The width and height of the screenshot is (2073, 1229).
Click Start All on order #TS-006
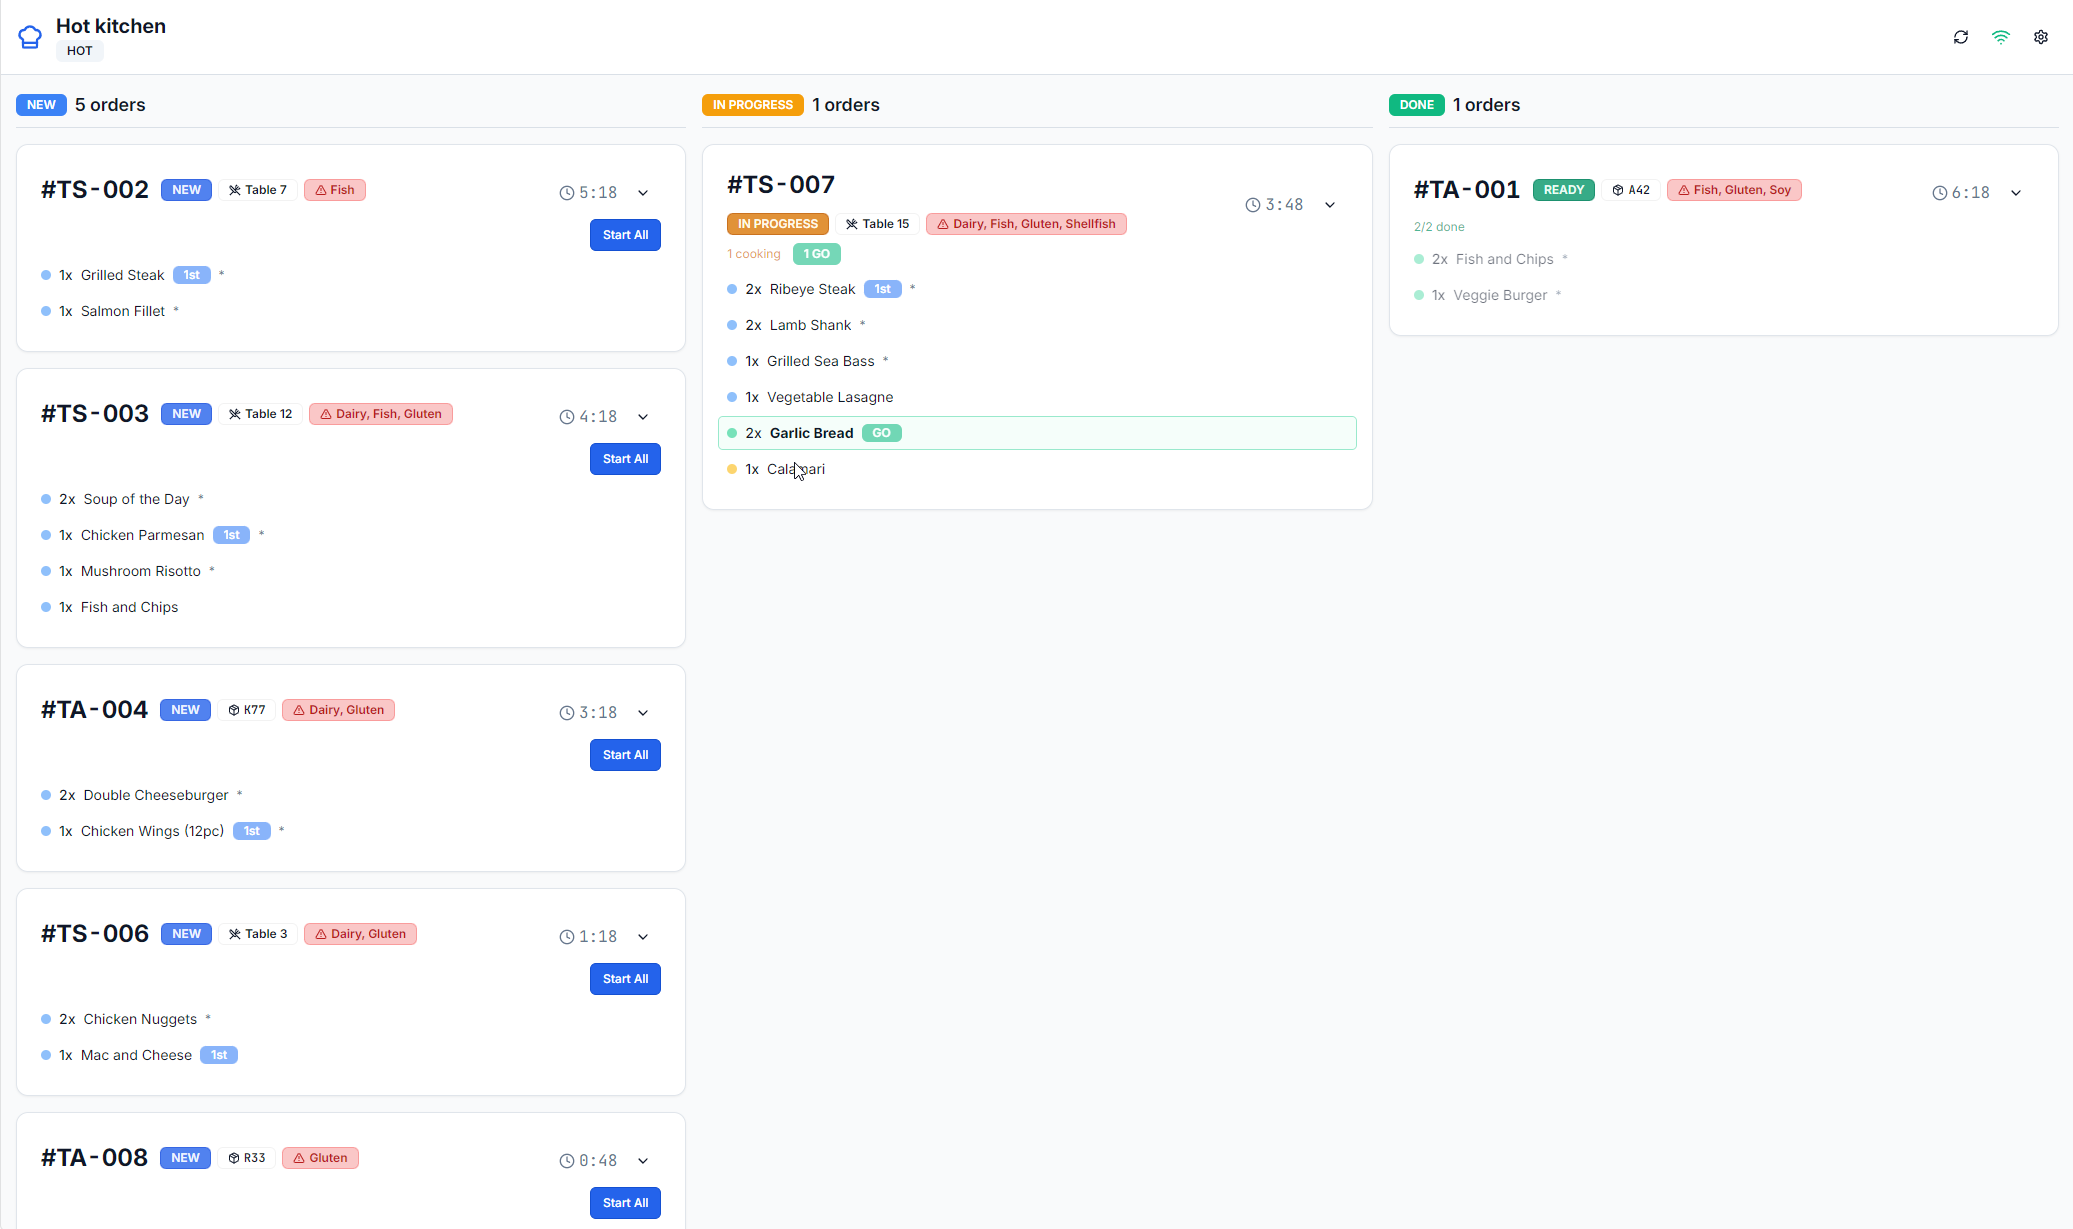[x=625, y=979]
